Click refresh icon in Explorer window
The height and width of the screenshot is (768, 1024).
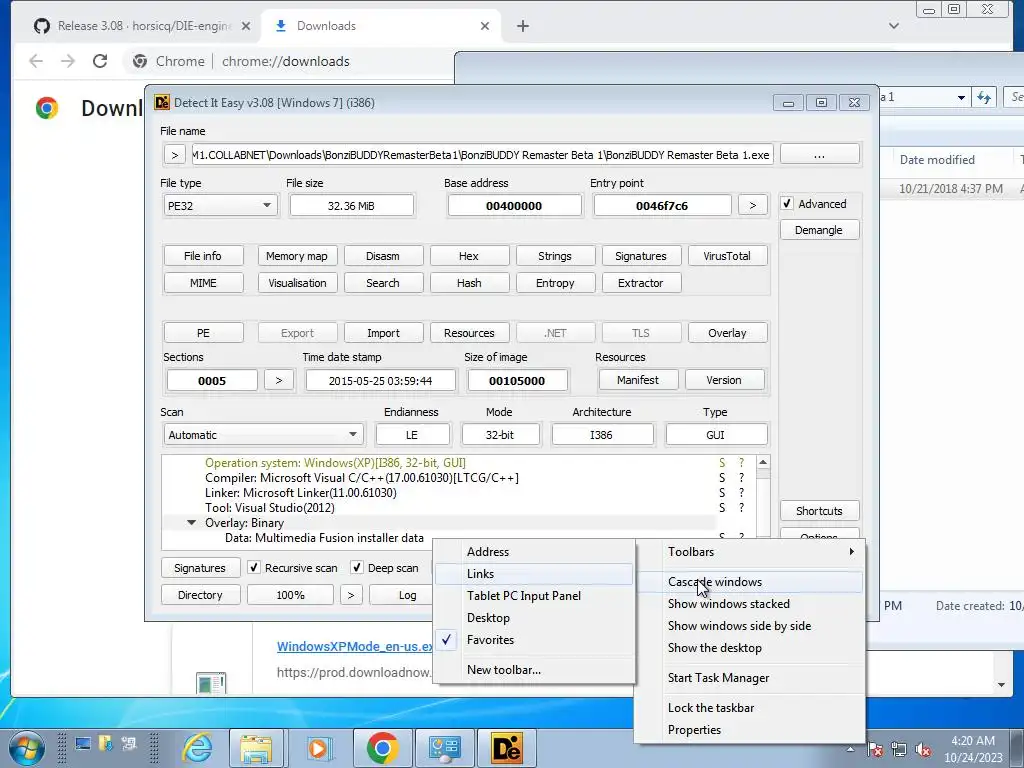984,98
